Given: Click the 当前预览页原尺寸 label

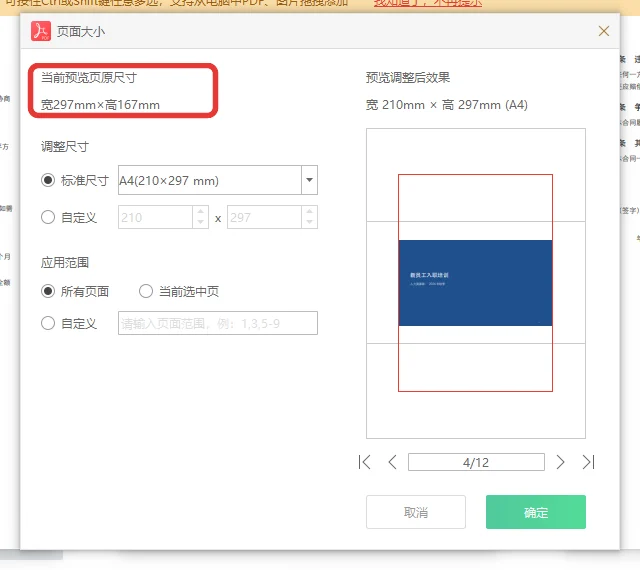Looking at the screenshot, I should click(89, 77).
